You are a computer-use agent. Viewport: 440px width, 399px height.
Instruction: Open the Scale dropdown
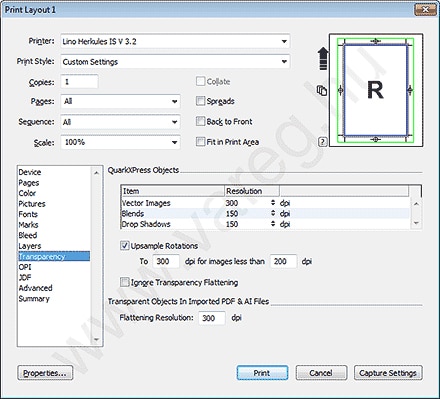click(x=120, y=142)
